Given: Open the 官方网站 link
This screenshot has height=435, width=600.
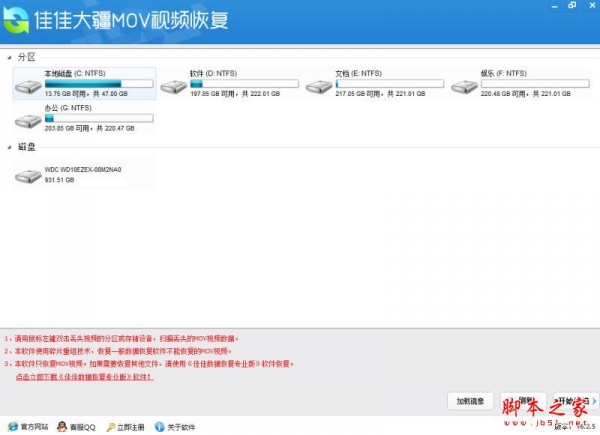Looking at the screenshot, I should click(34, 427).
